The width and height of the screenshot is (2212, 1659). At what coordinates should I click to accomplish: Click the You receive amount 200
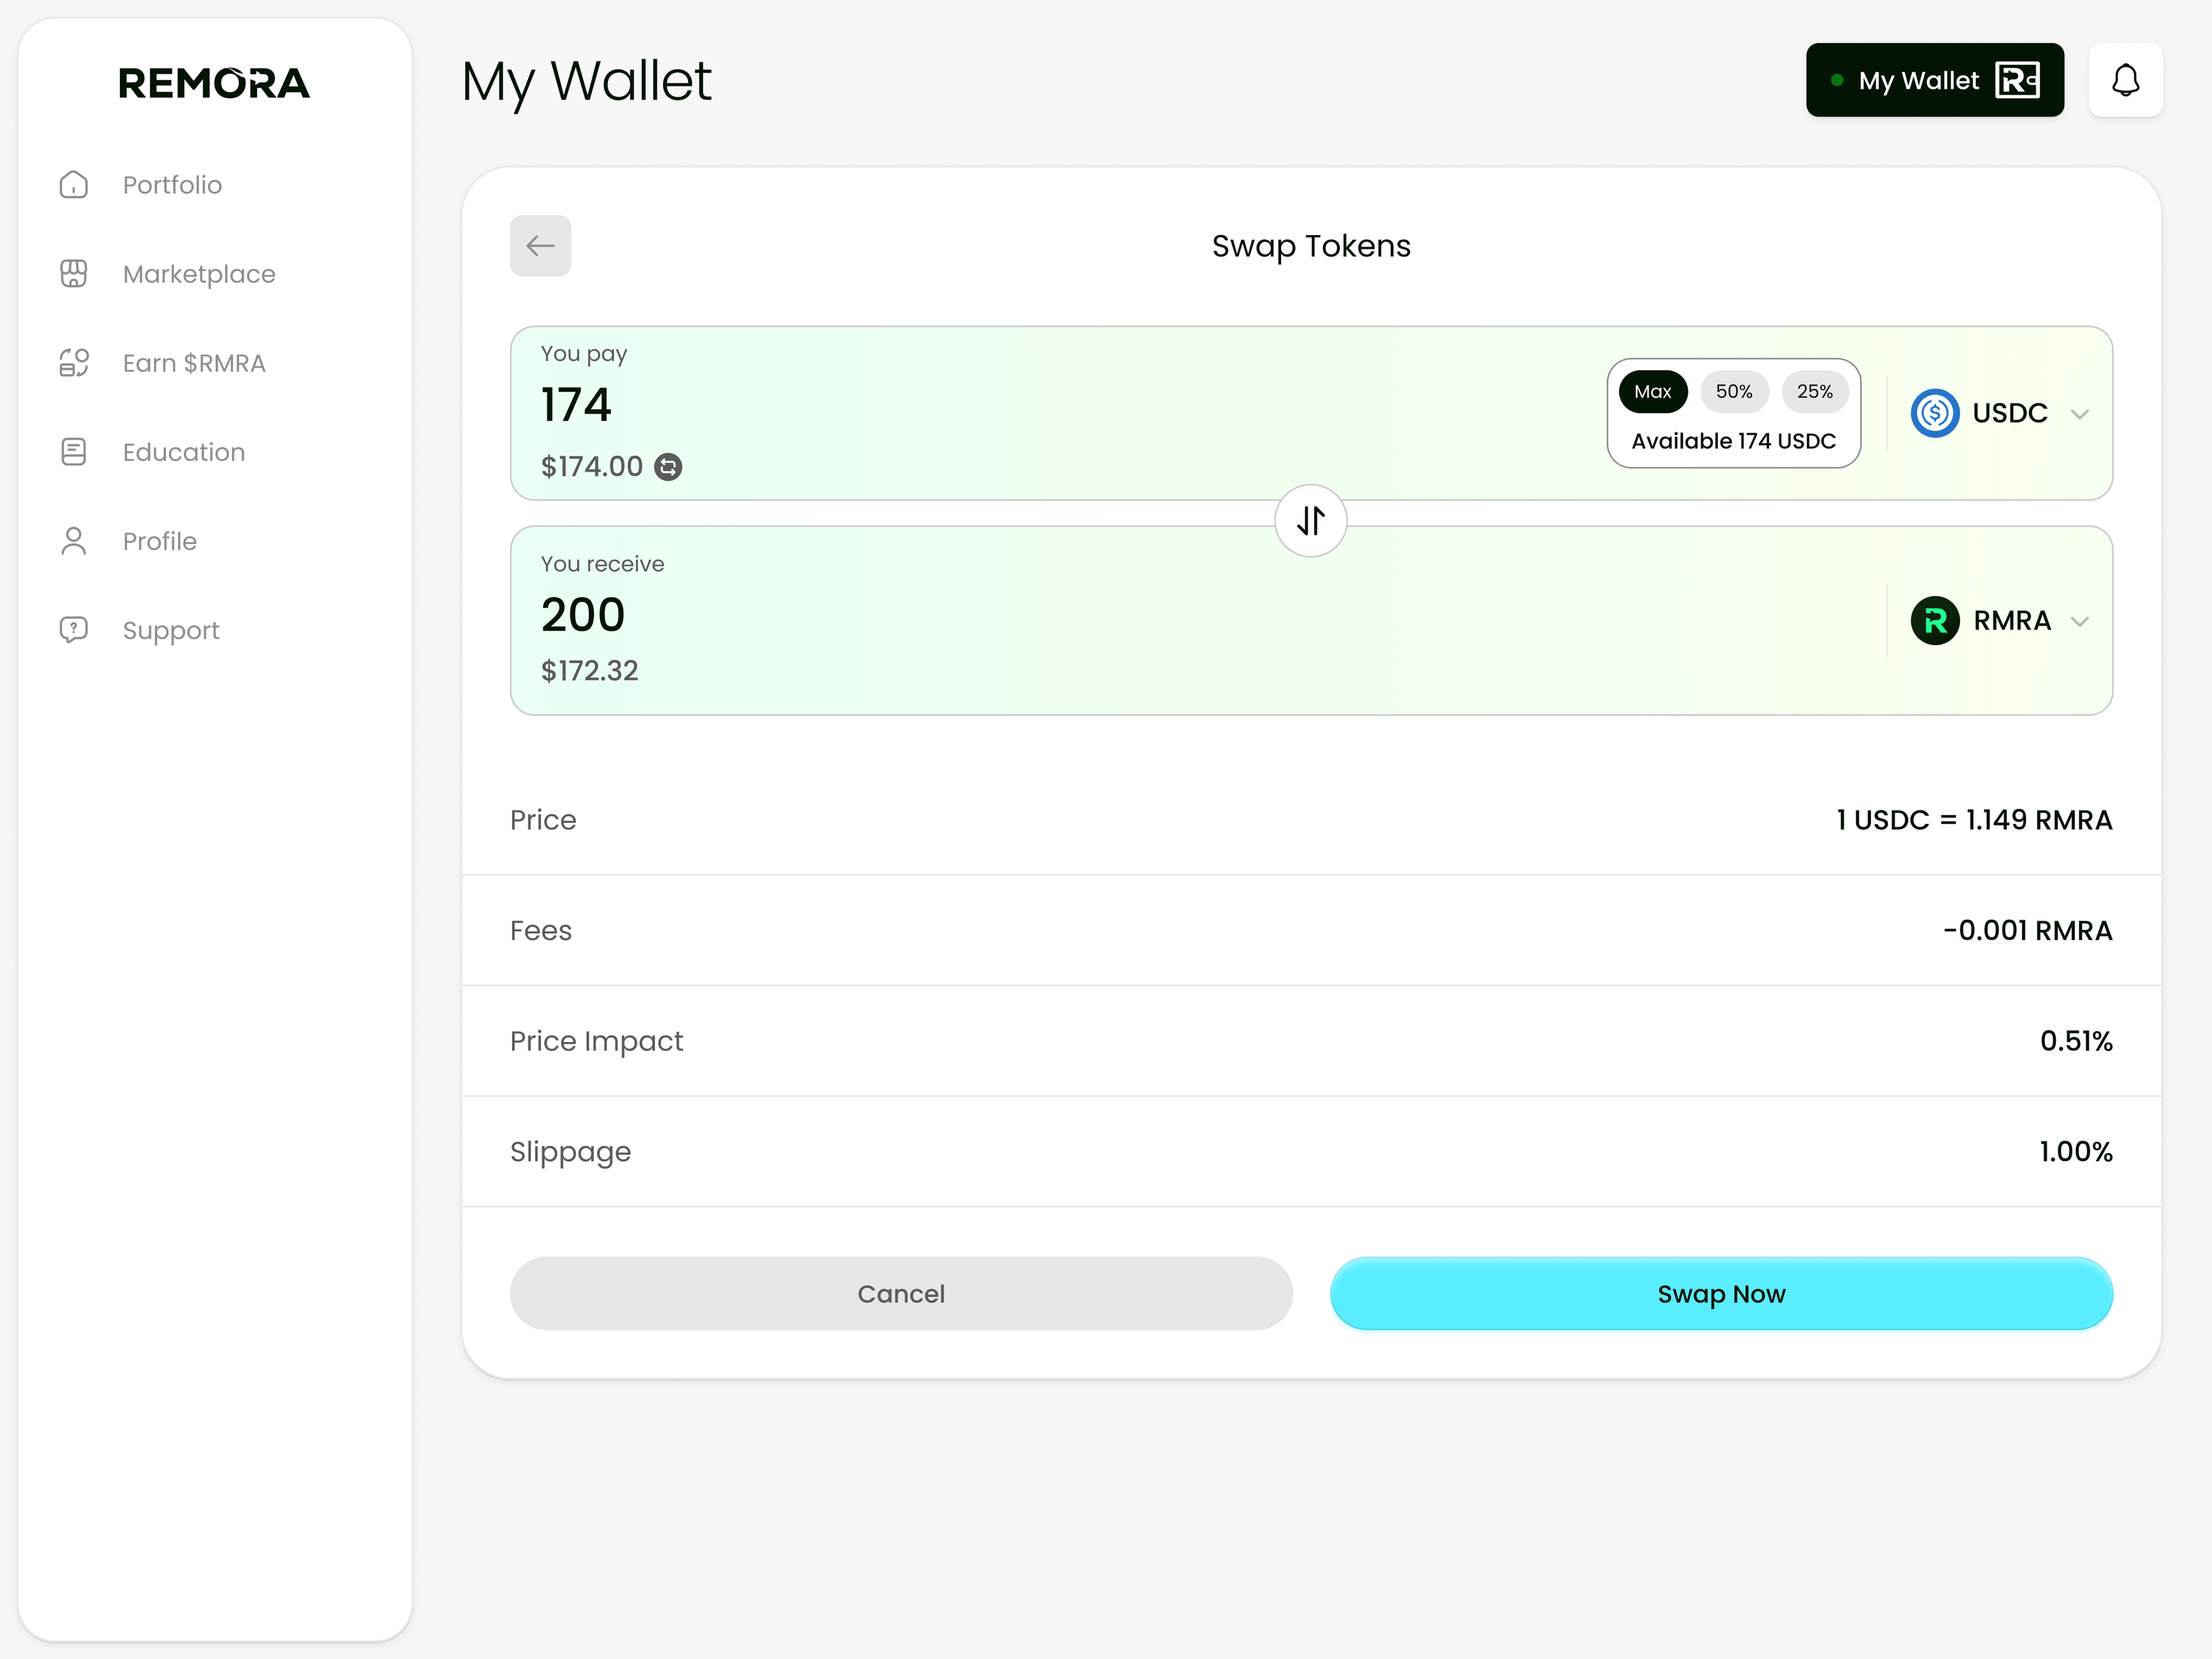[x=583, y=615]
